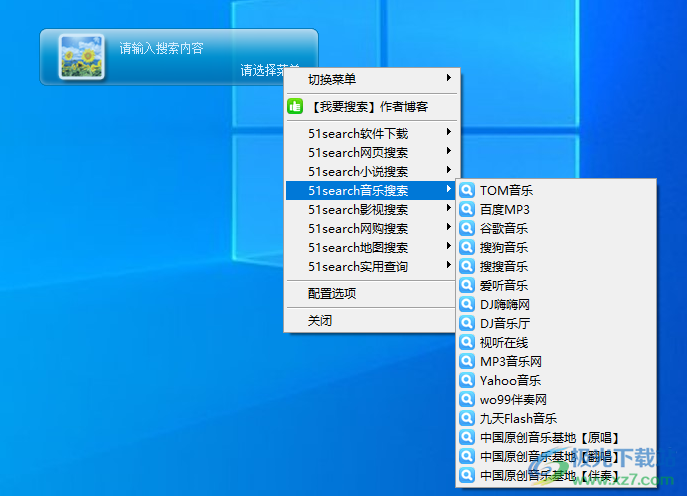Expand the 51search网购搜索 submenu arrow
This screenshot has height=496, width=687.
(x=448, y=227)
